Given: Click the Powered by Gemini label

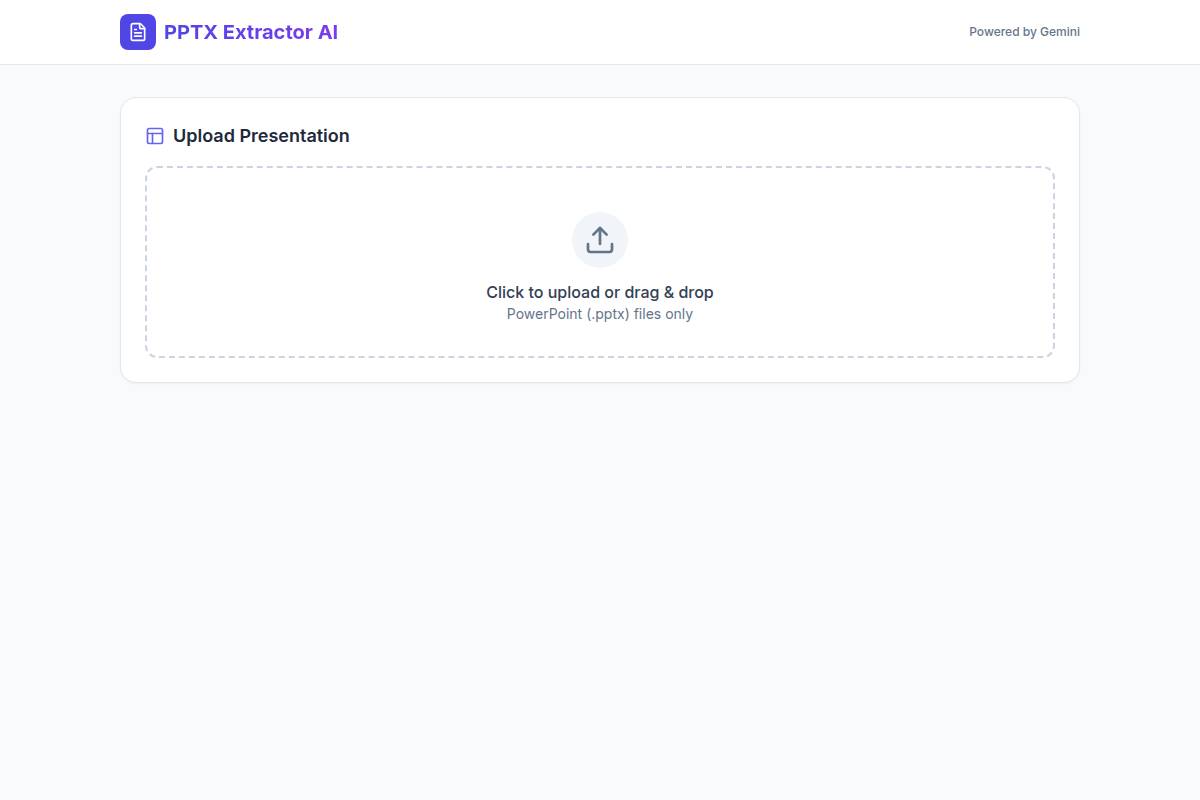Looking at the screenshot, I should (1024, 32).
